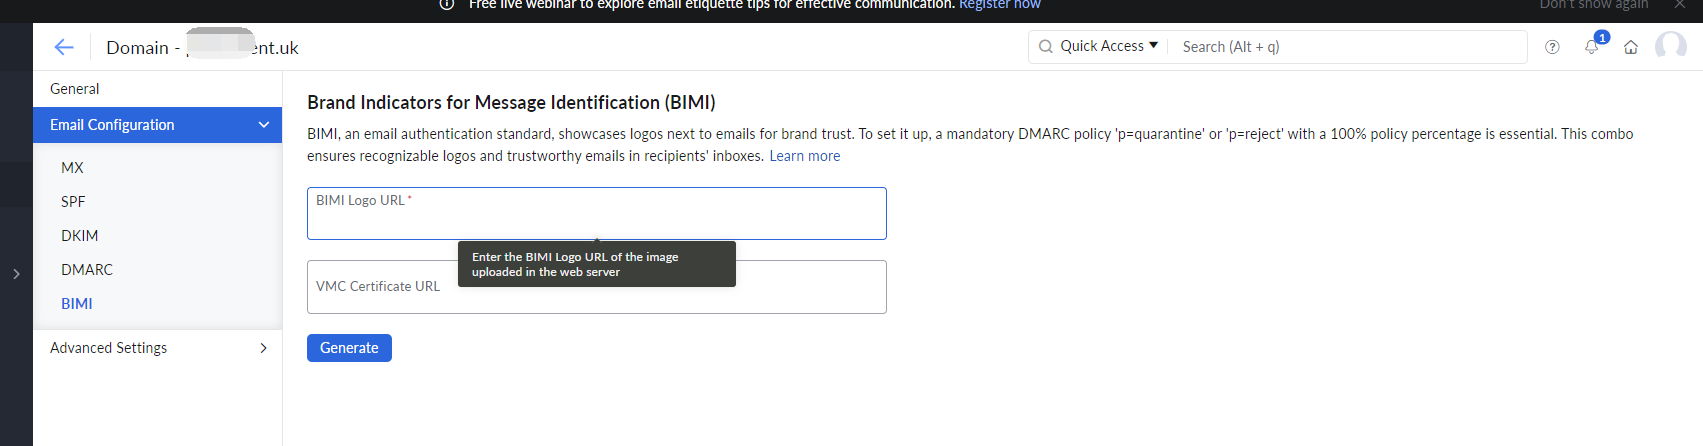Dismiss the webinar banner with X
The image size is (1703, 446).
coord(1680,5)
